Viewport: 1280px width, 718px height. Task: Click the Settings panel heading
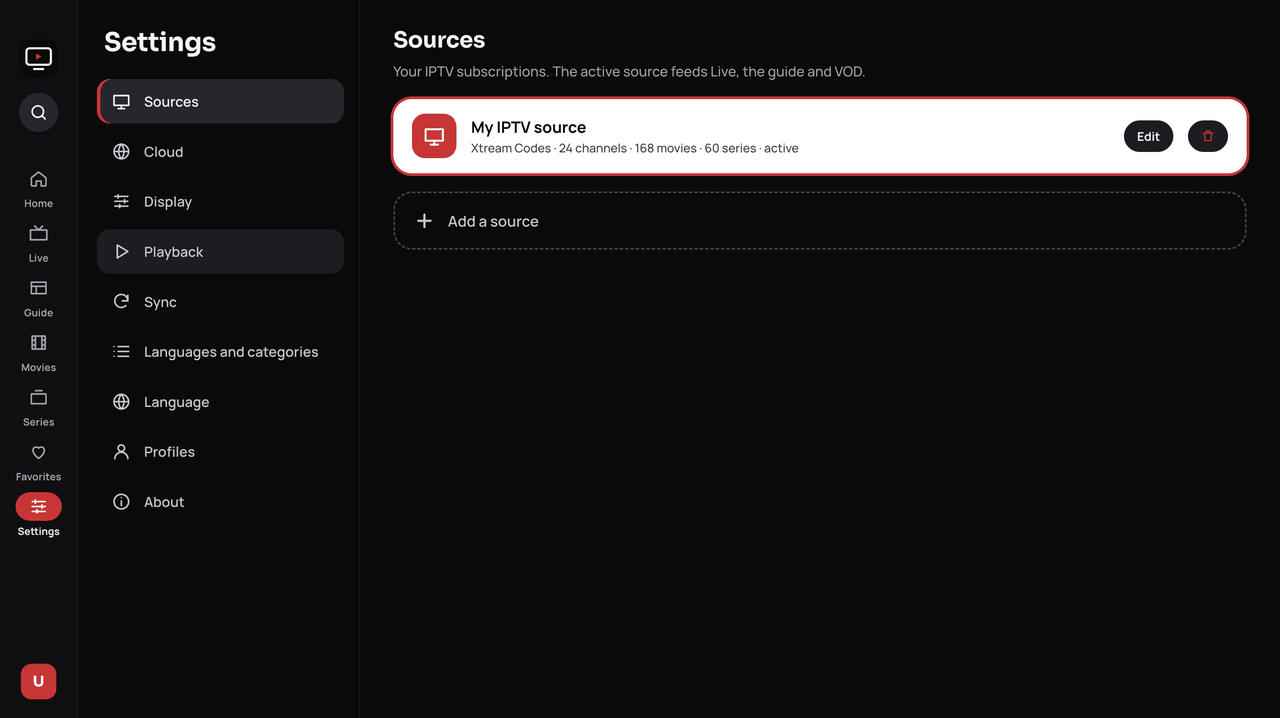click(x=160, y=42)
